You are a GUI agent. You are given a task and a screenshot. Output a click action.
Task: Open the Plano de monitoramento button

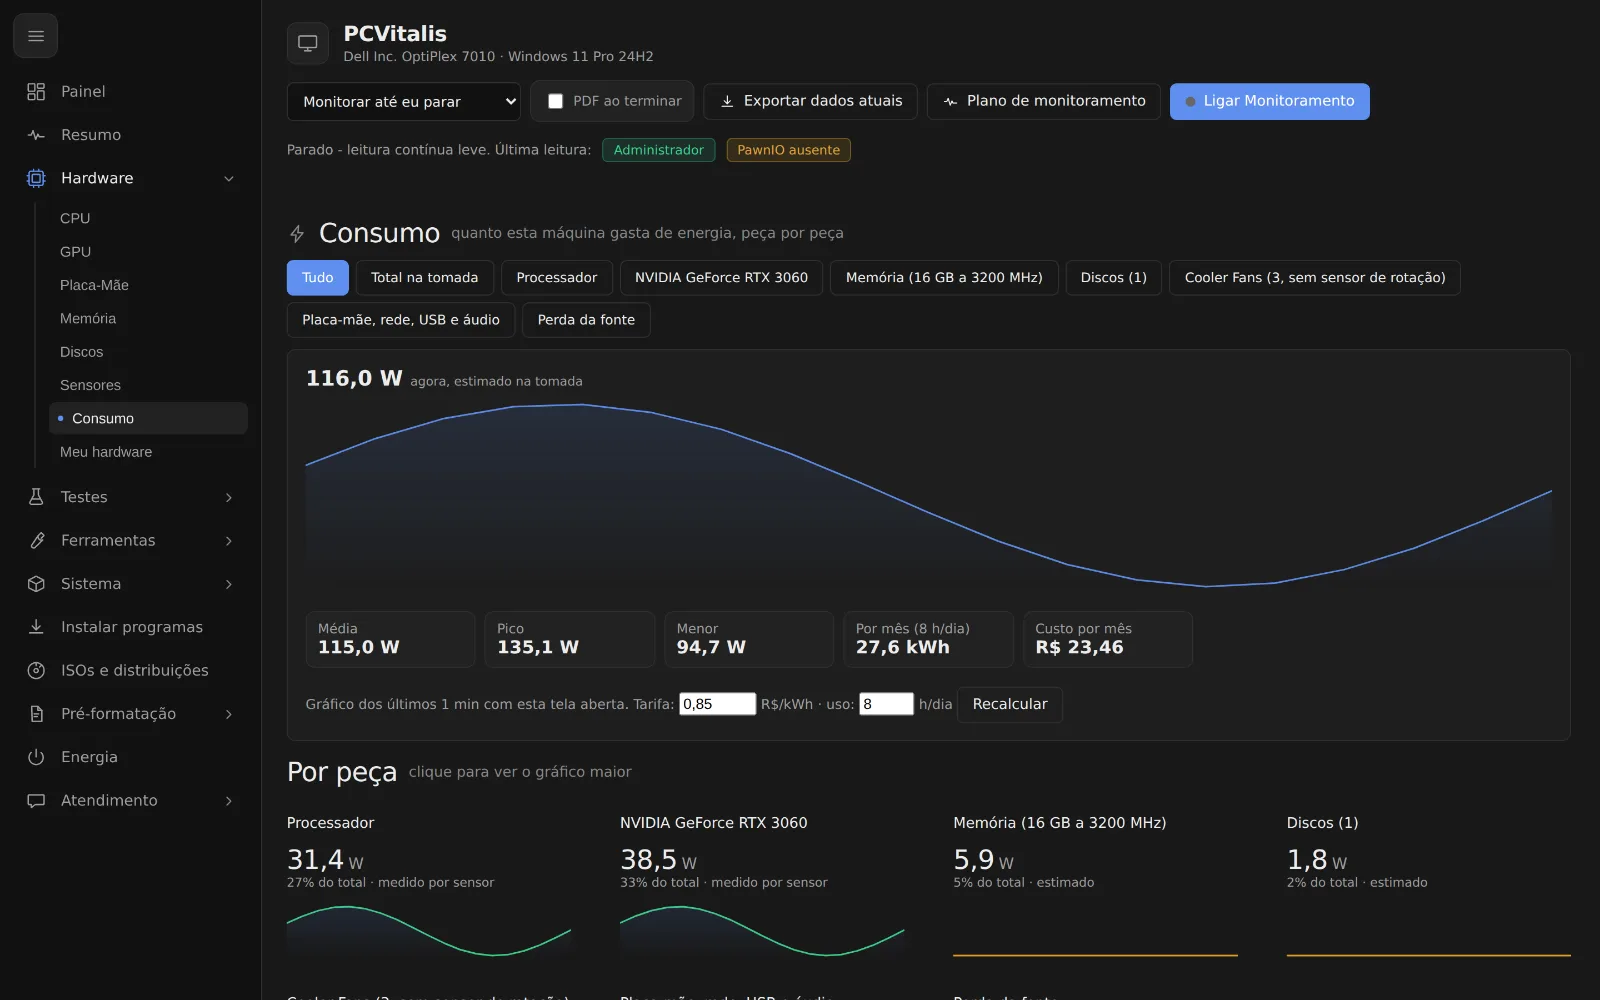tap(1044, 101)
